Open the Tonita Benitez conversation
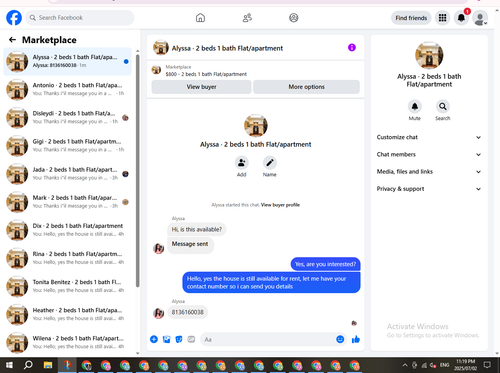Screen dimensions: 500x373 tap(67, 286)
